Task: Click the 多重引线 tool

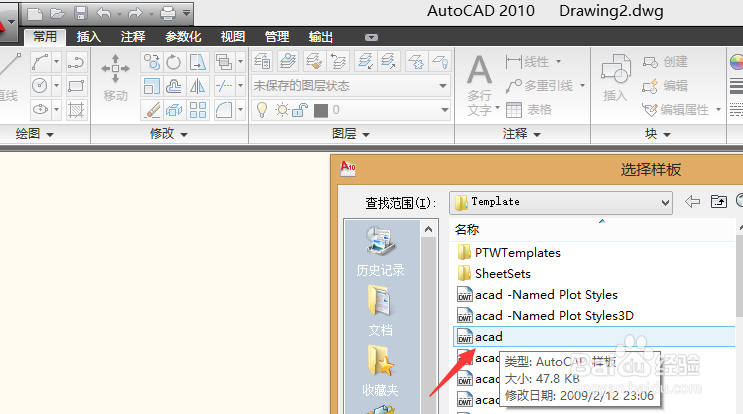Action: pyautogui.click(x=539, y=86)
